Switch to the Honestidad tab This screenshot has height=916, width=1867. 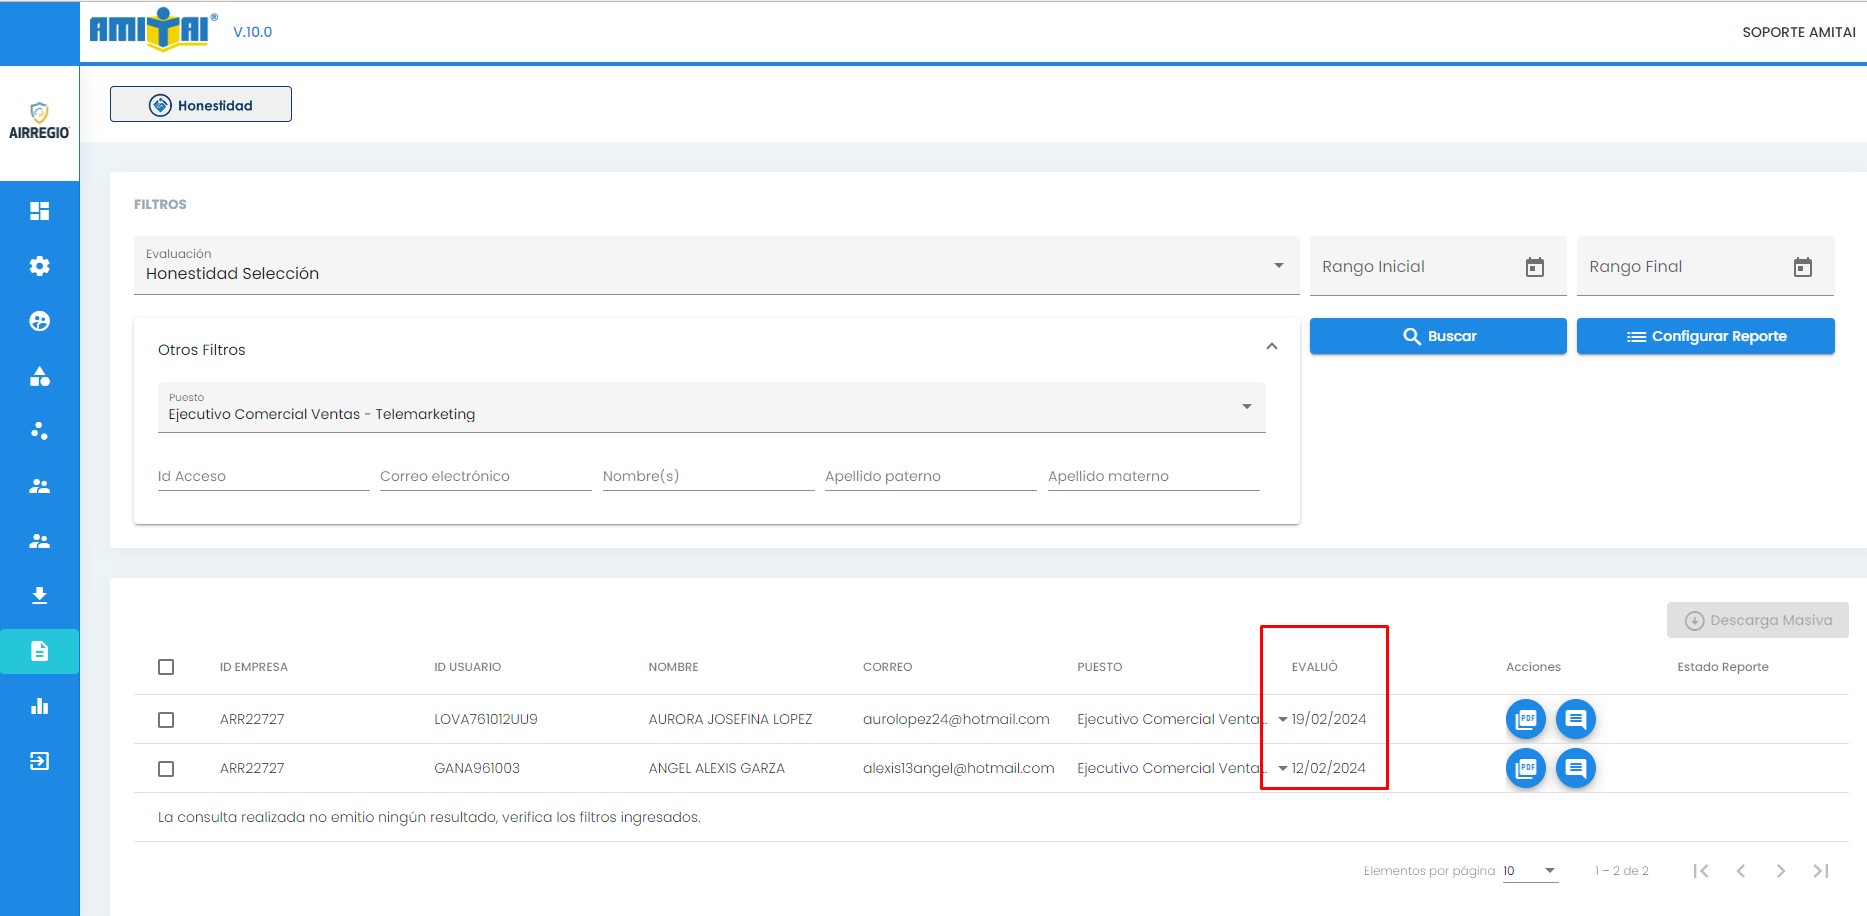201,105
